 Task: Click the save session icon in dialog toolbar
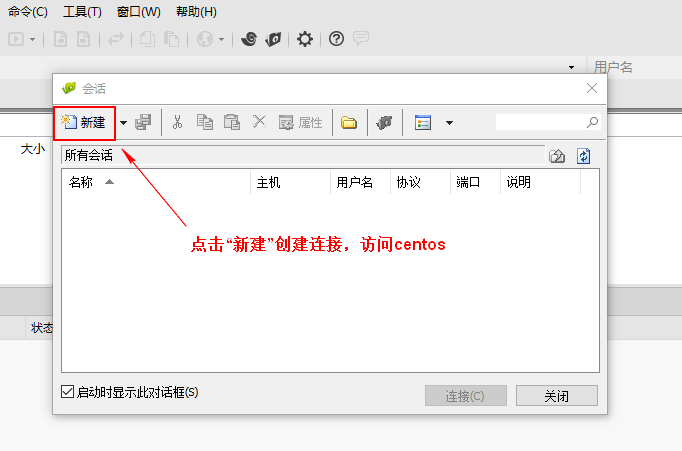[143, 123]
